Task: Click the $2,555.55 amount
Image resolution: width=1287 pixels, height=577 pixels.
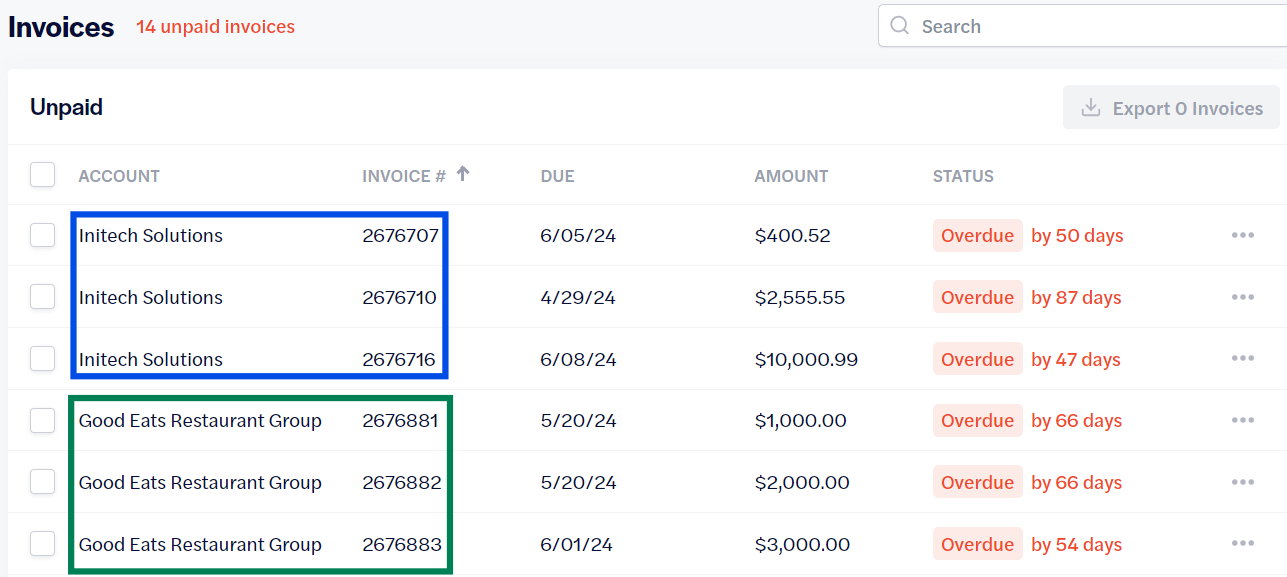Action: pyautogui.click(x=800, y=298)
